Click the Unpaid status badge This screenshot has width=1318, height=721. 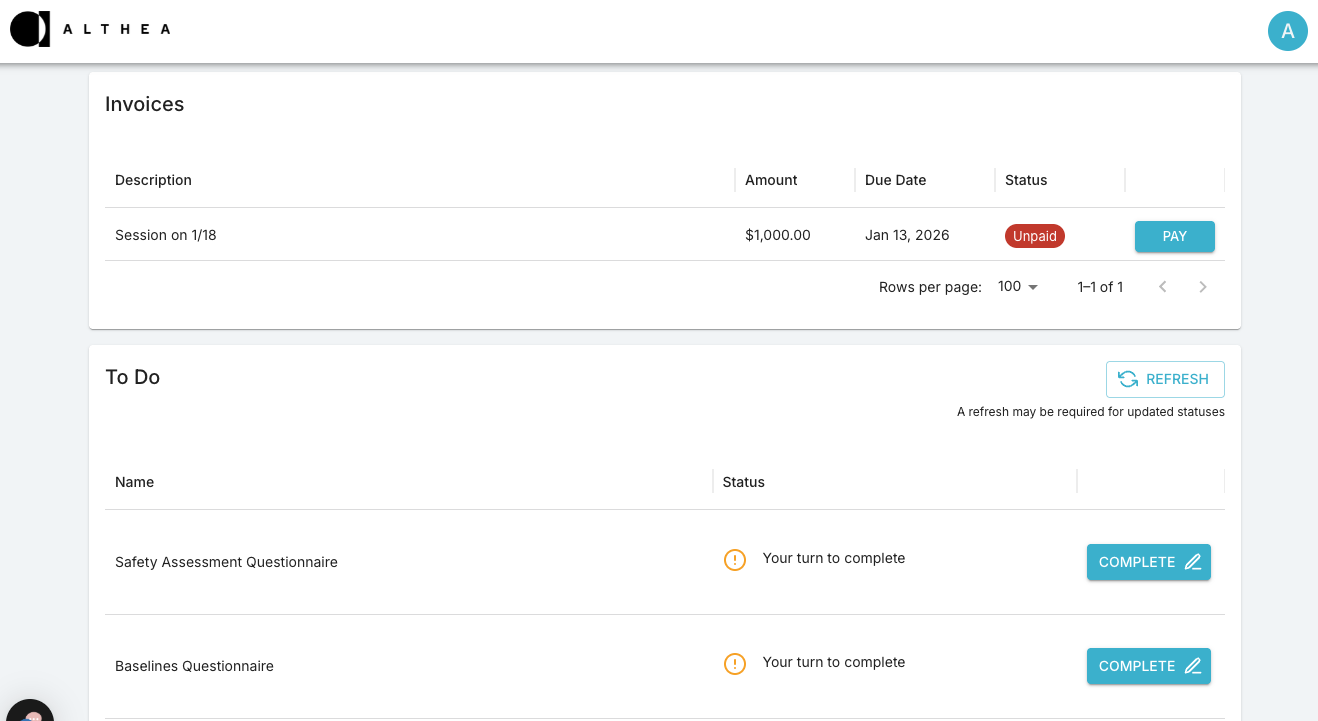(1034, 237)
